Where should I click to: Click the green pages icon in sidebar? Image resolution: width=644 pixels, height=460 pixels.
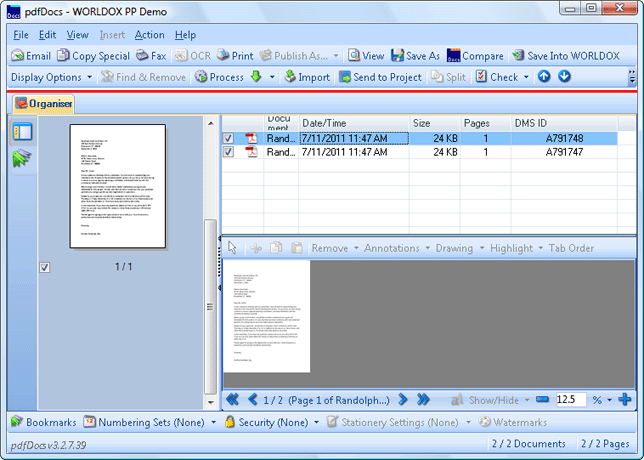[22, 158]
